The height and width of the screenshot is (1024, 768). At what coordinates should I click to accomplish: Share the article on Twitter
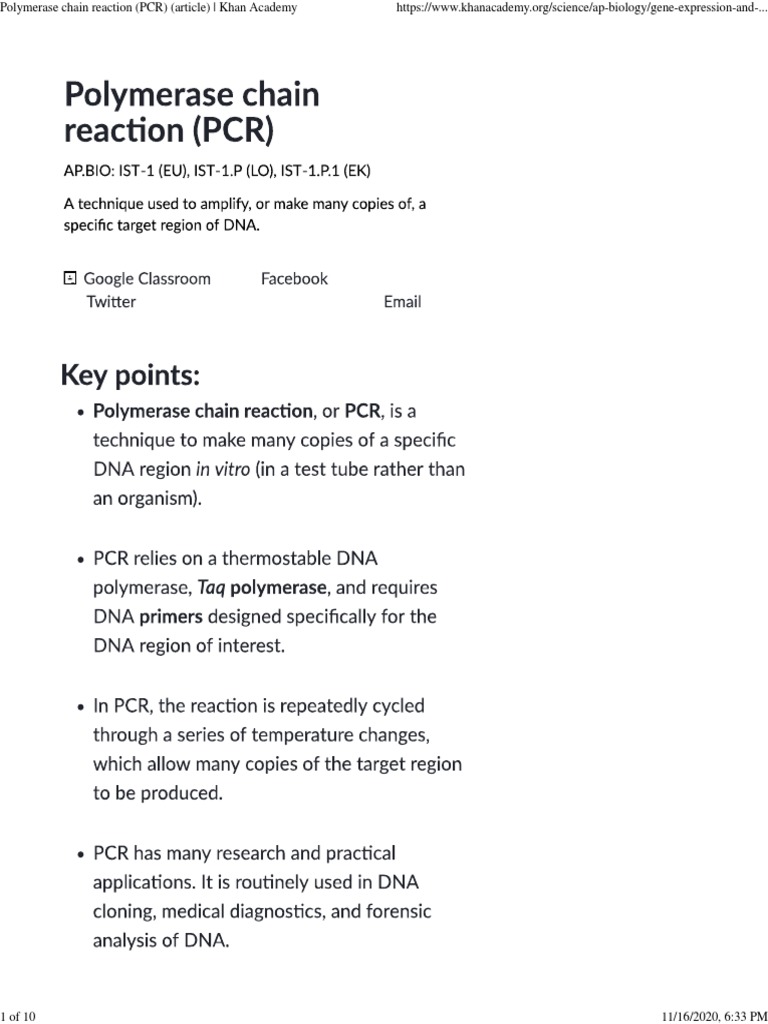coord(111,301)
